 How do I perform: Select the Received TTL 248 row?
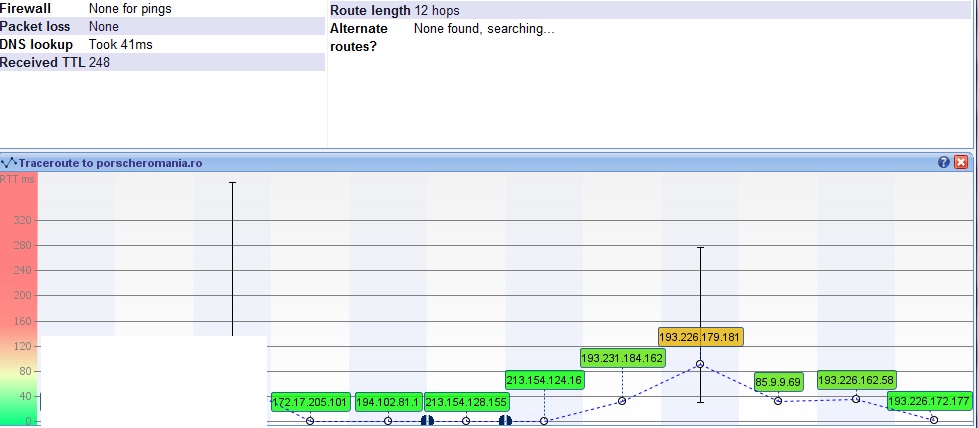[x=160, y=62]
